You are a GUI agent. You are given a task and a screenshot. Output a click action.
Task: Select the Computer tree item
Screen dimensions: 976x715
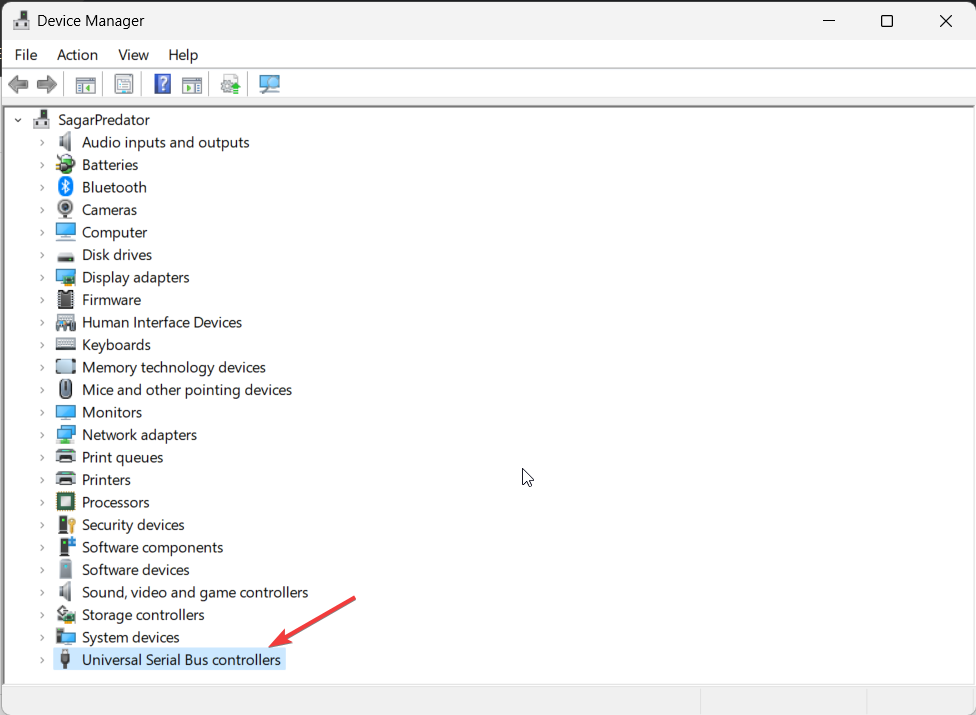[x=115, y=232]
